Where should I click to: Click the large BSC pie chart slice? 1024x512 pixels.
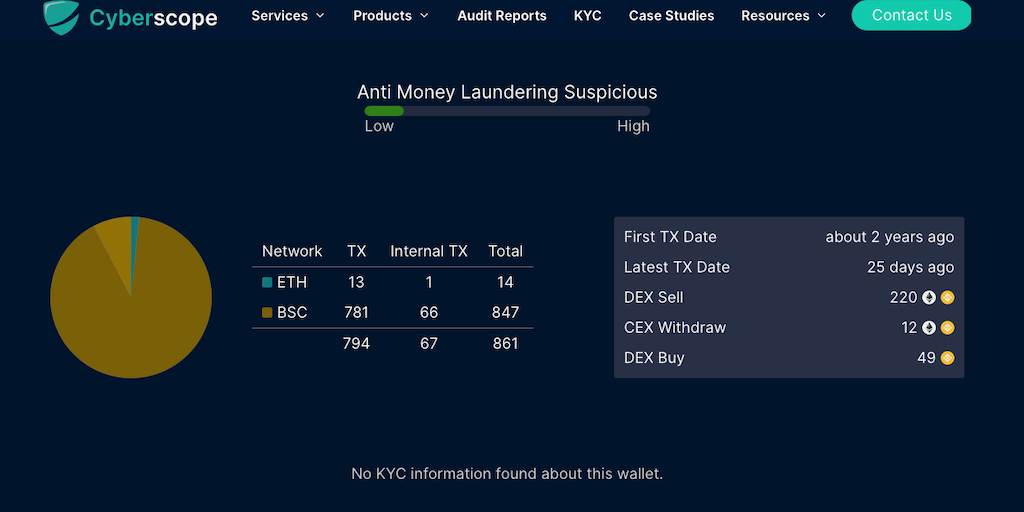tap(131, 310)
